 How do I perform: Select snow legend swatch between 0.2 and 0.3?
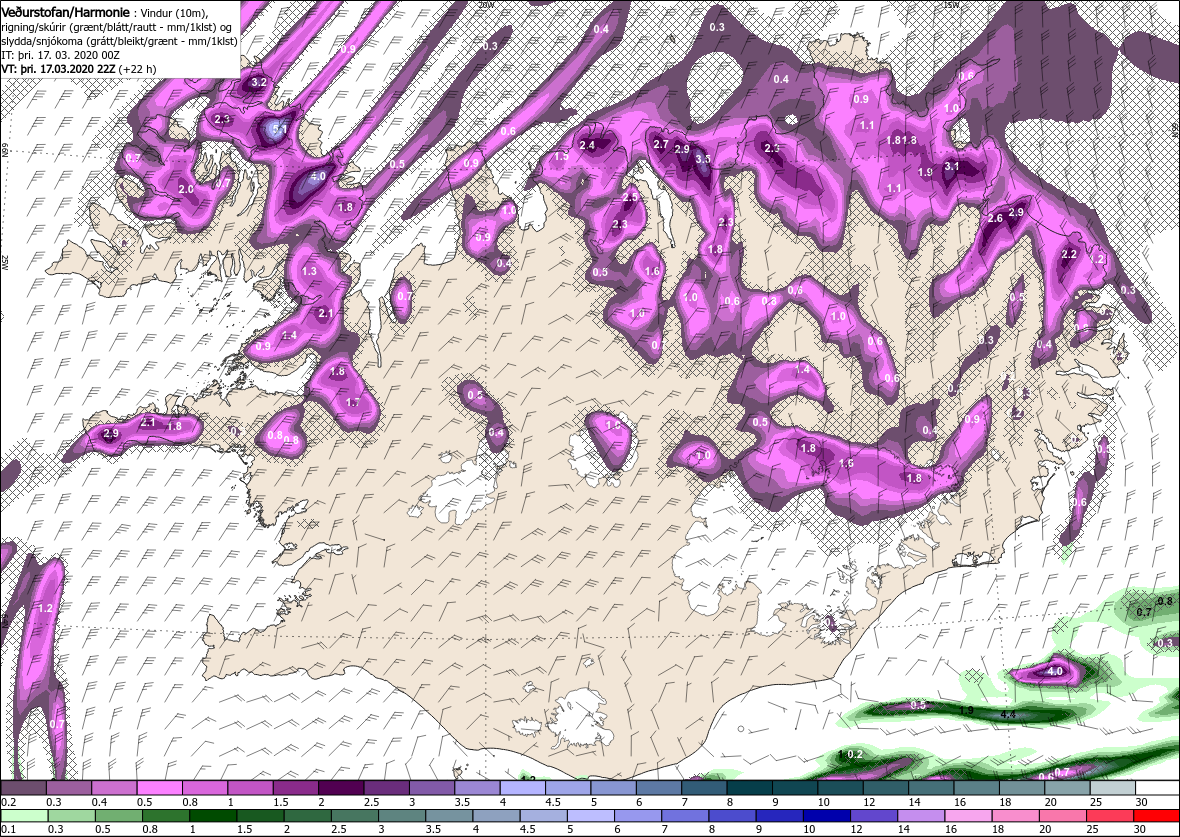tap(23, 788)
